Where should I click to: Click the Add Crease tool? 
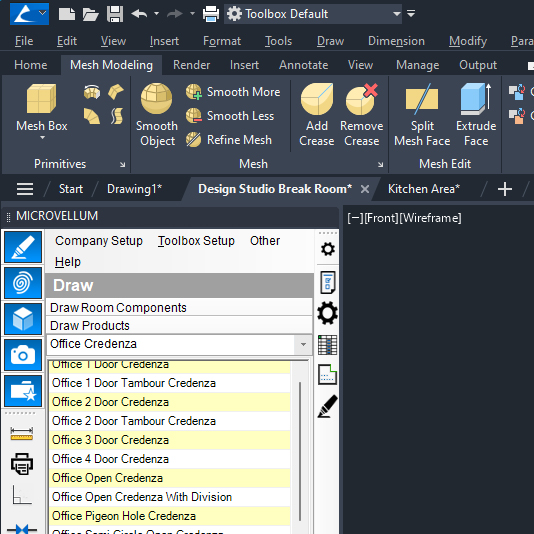point(317,114)
